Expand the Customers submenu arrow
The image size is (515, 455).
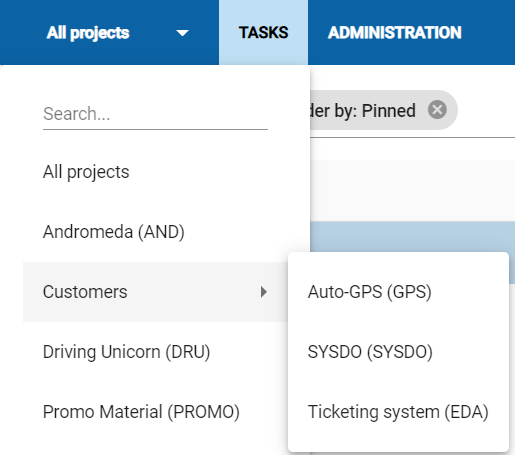264,292
